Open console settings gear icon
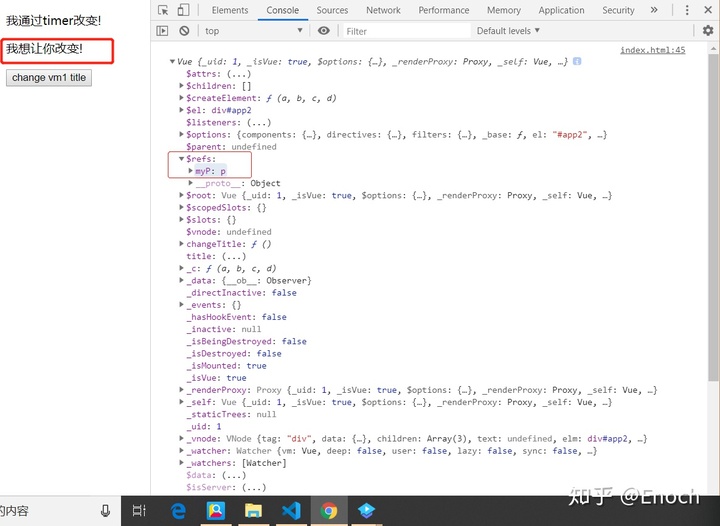Screen dimensions: 720x526 (x=708, y=31)
